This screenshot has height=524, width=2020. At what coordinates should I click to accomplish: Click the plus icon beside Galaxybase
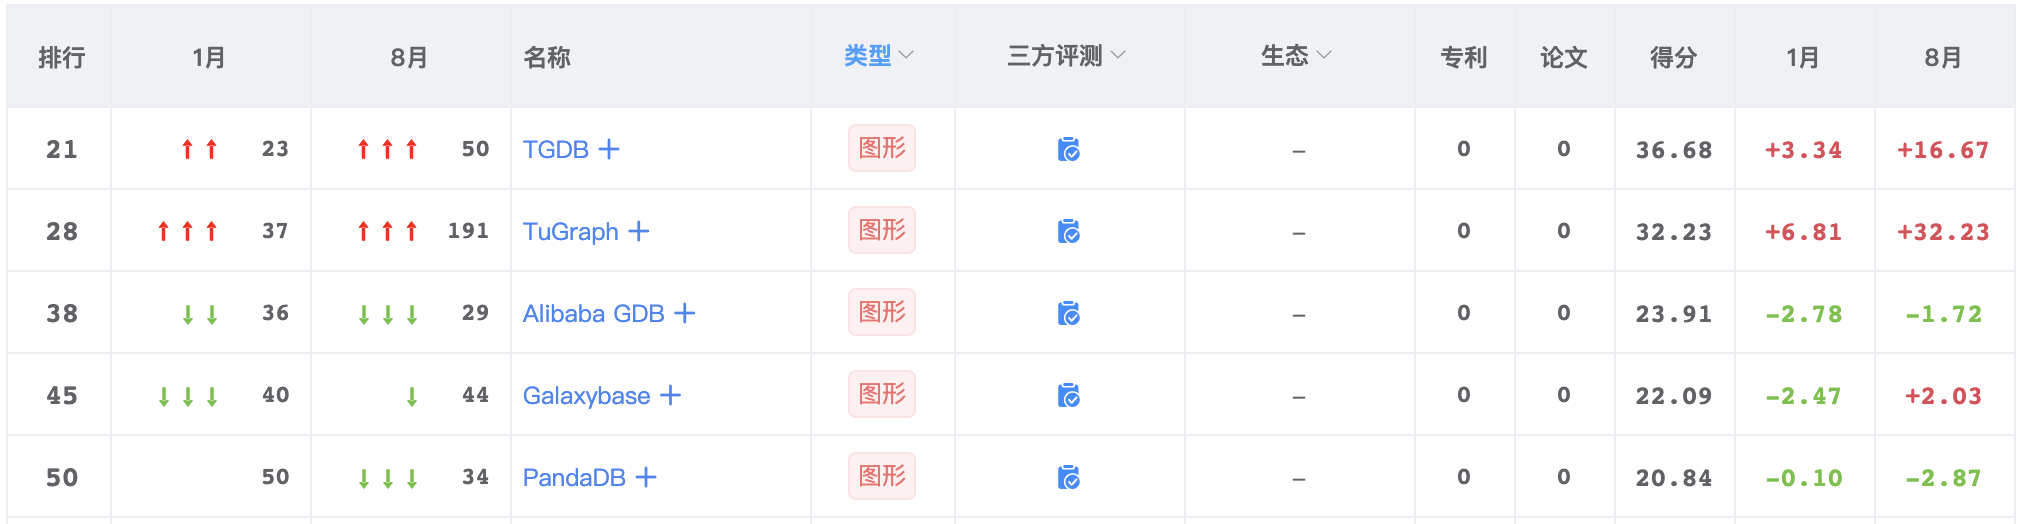671,395
